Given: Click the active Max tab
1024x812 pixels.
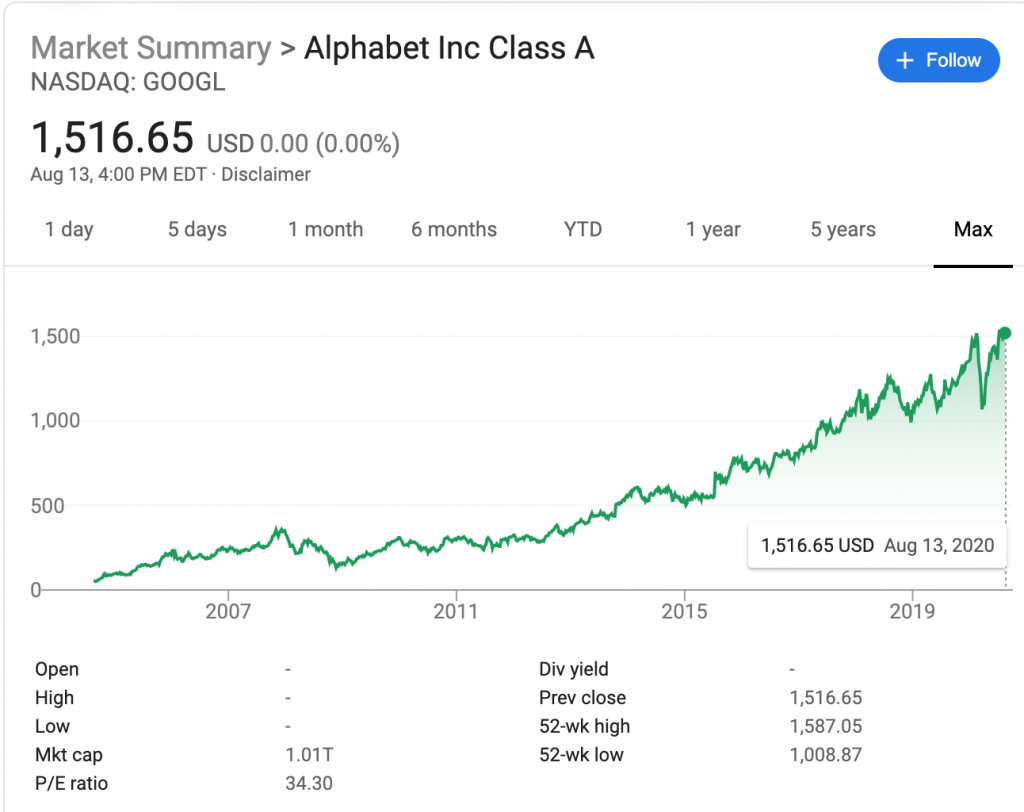Looking at the screenshot, I should (972, 229).
